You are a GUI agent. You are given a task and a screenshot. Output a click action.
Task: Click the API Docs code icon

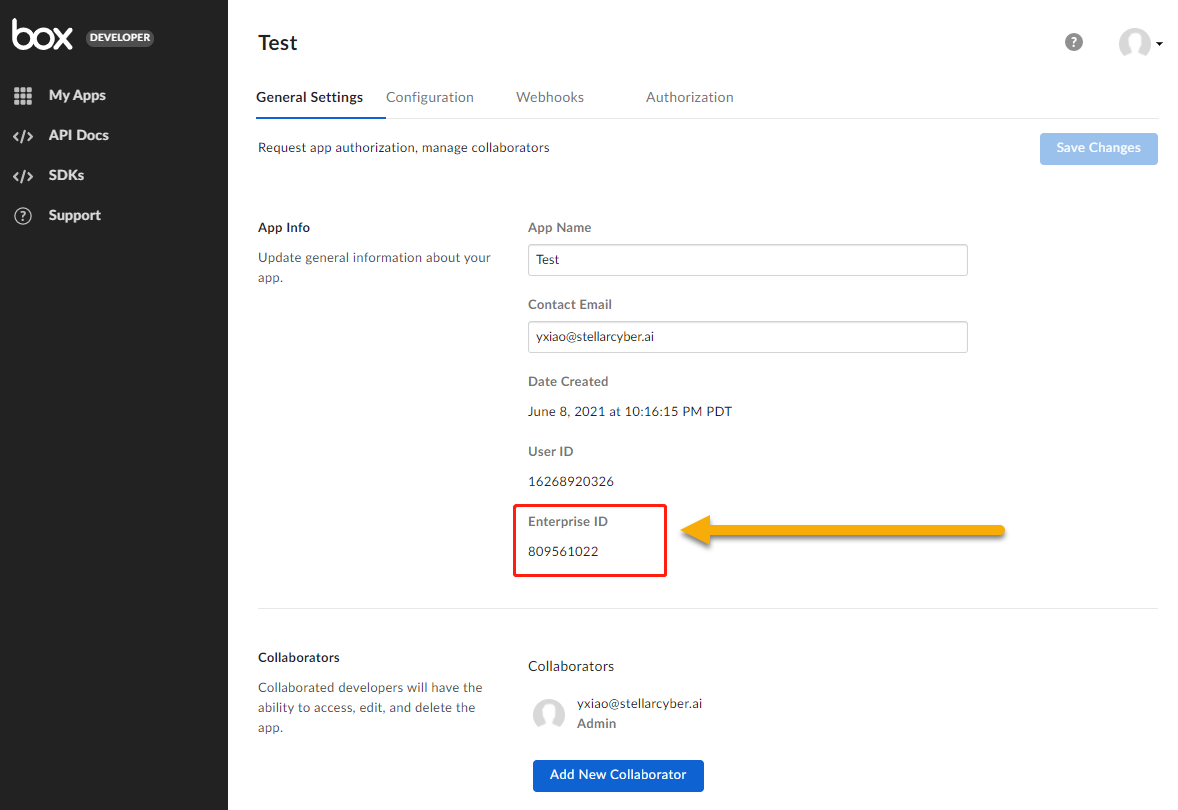pyautogui.click(x=23, y=136)
